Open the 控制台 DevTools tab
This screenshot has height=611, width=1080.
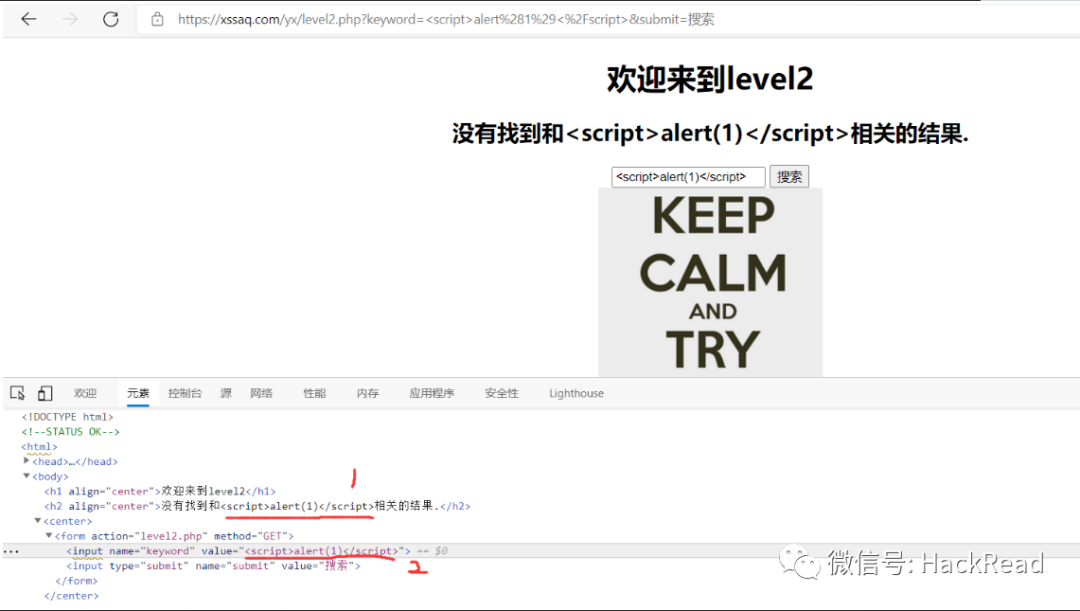coord(185,393)
